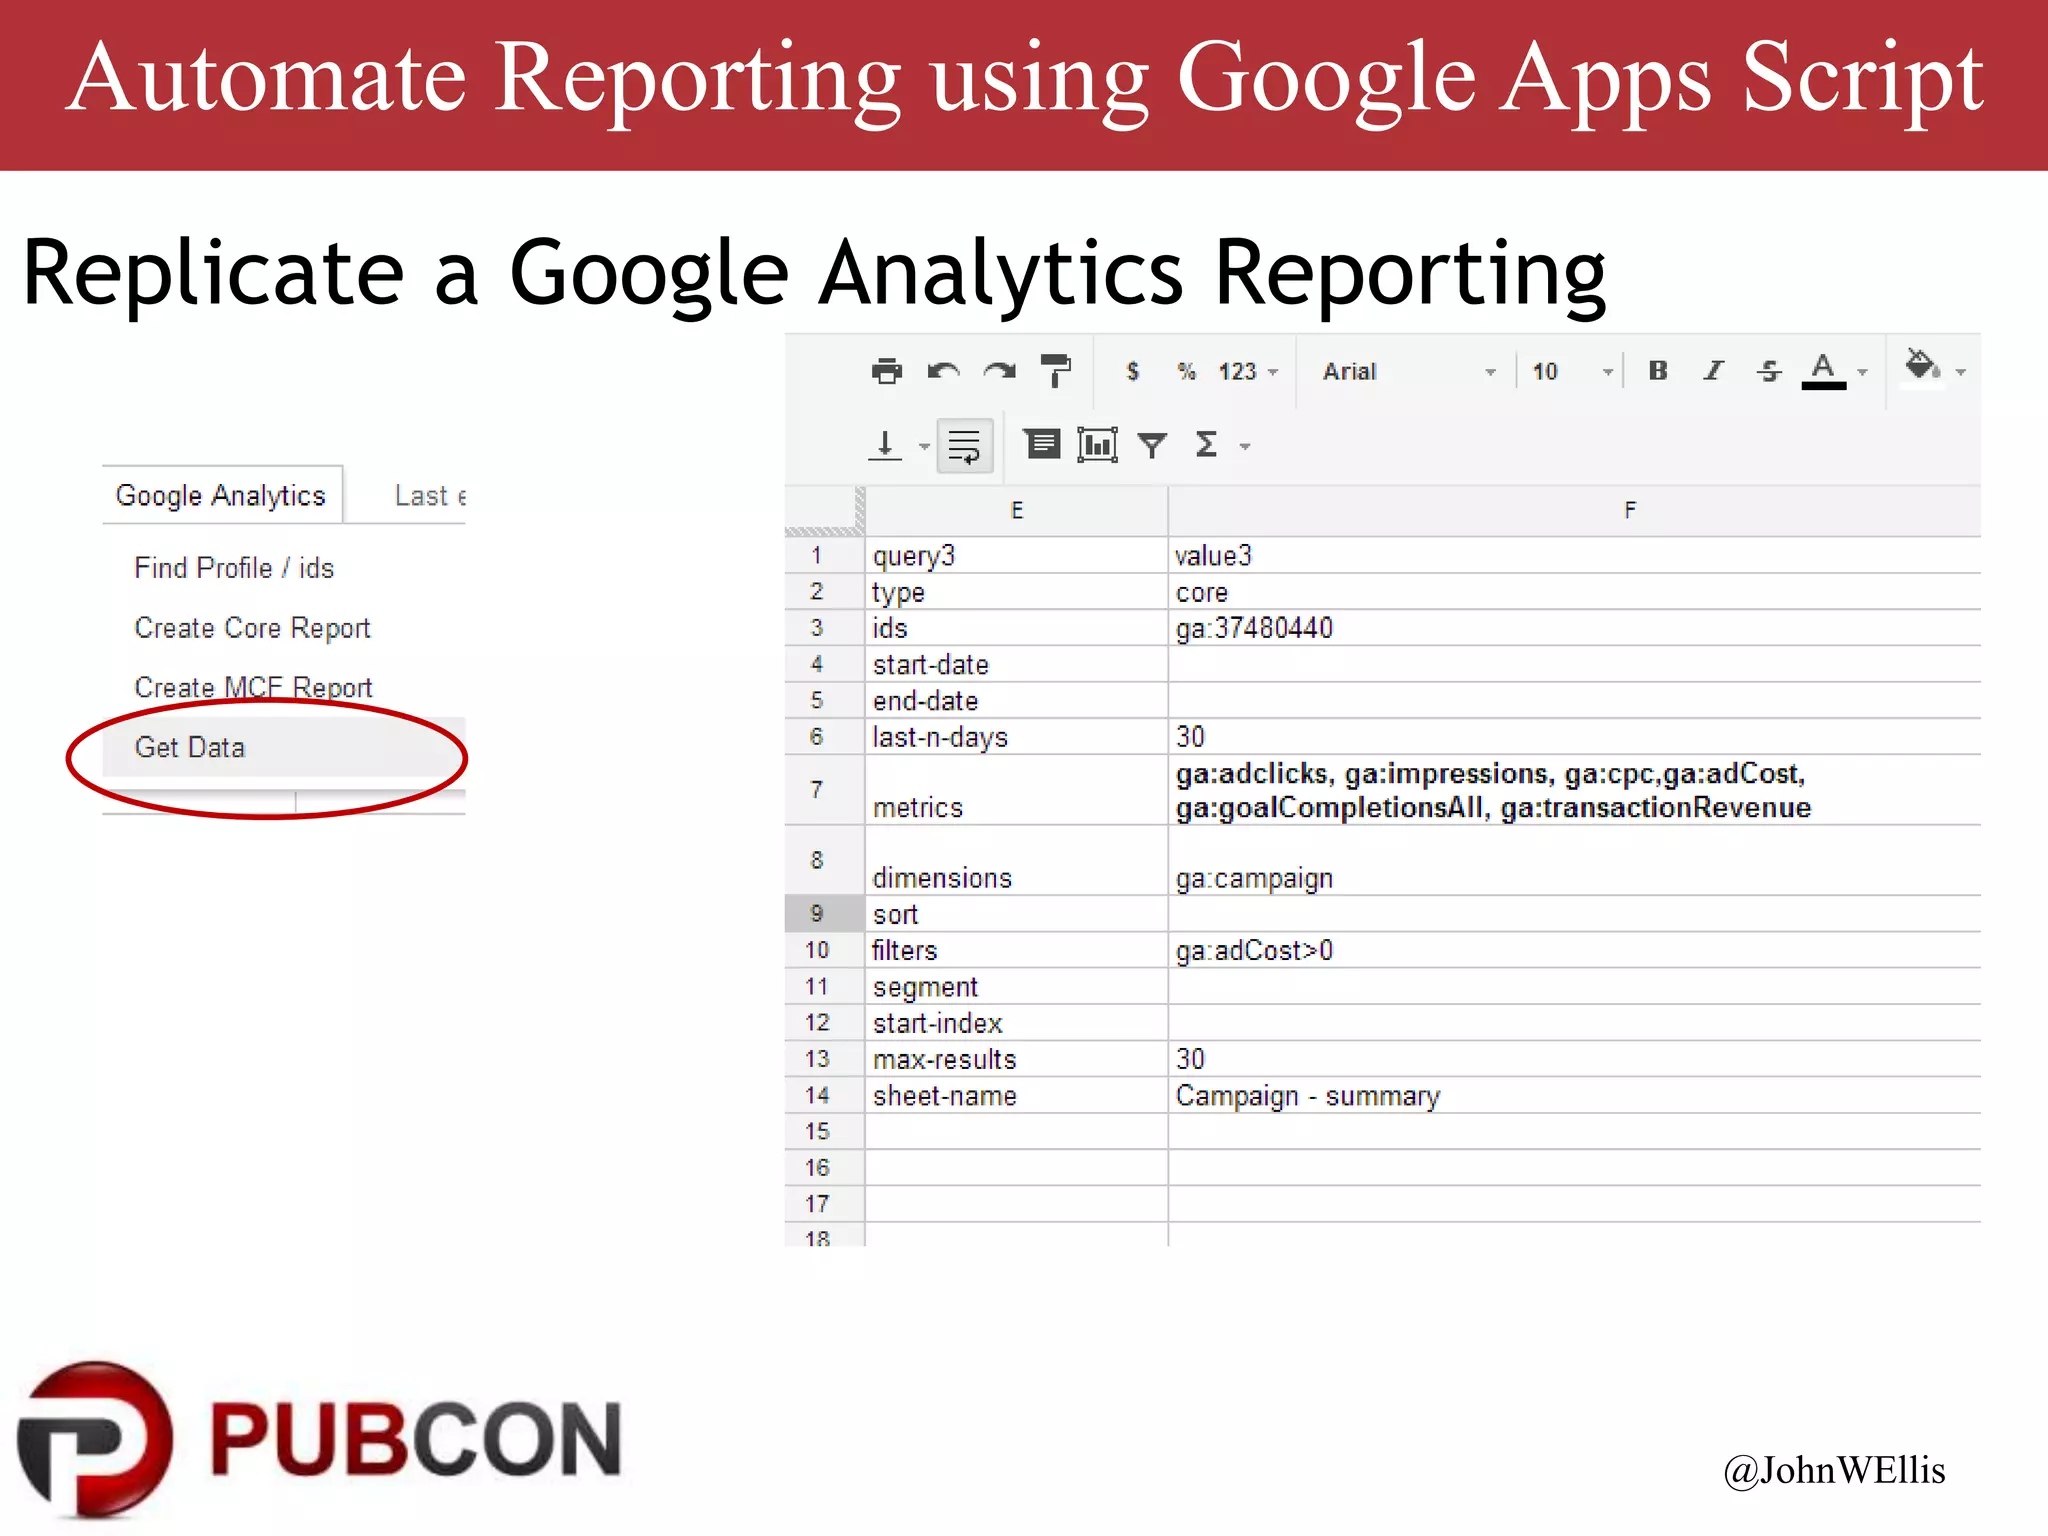Select the Paint format roller icon
This screenshot has width=2048, height=1536.
[x=1055, y=370]
